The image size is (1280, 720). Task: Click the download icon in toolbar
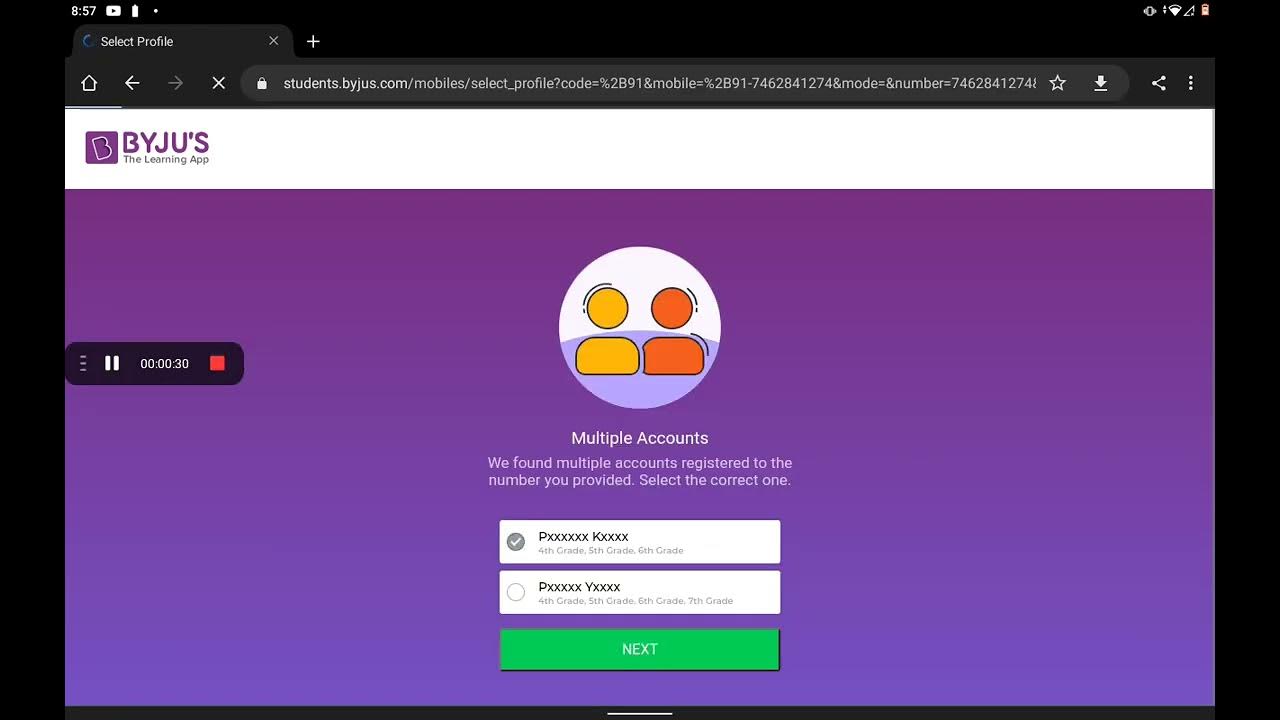pyautogui.click(x=1100, y=83)
